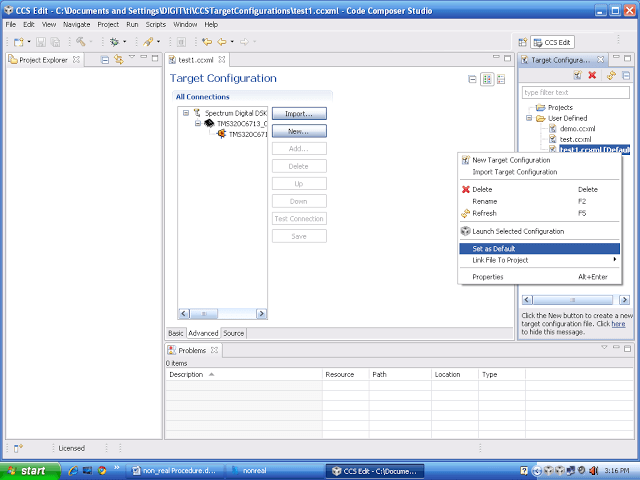Open the wand tools dropdown arrow

coord(158,42)
